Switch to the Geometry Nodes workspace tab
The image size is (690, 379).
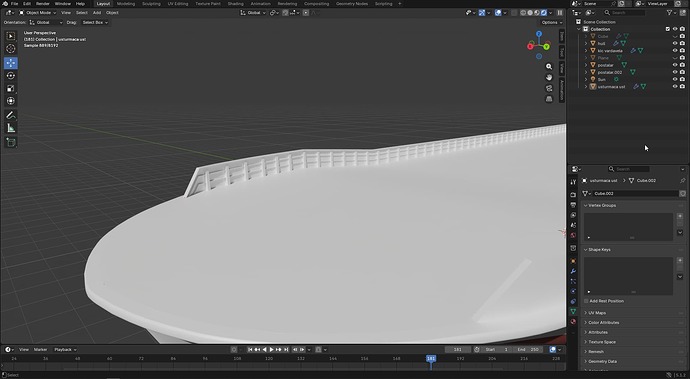pyautogui.click(x=352, y=4)
